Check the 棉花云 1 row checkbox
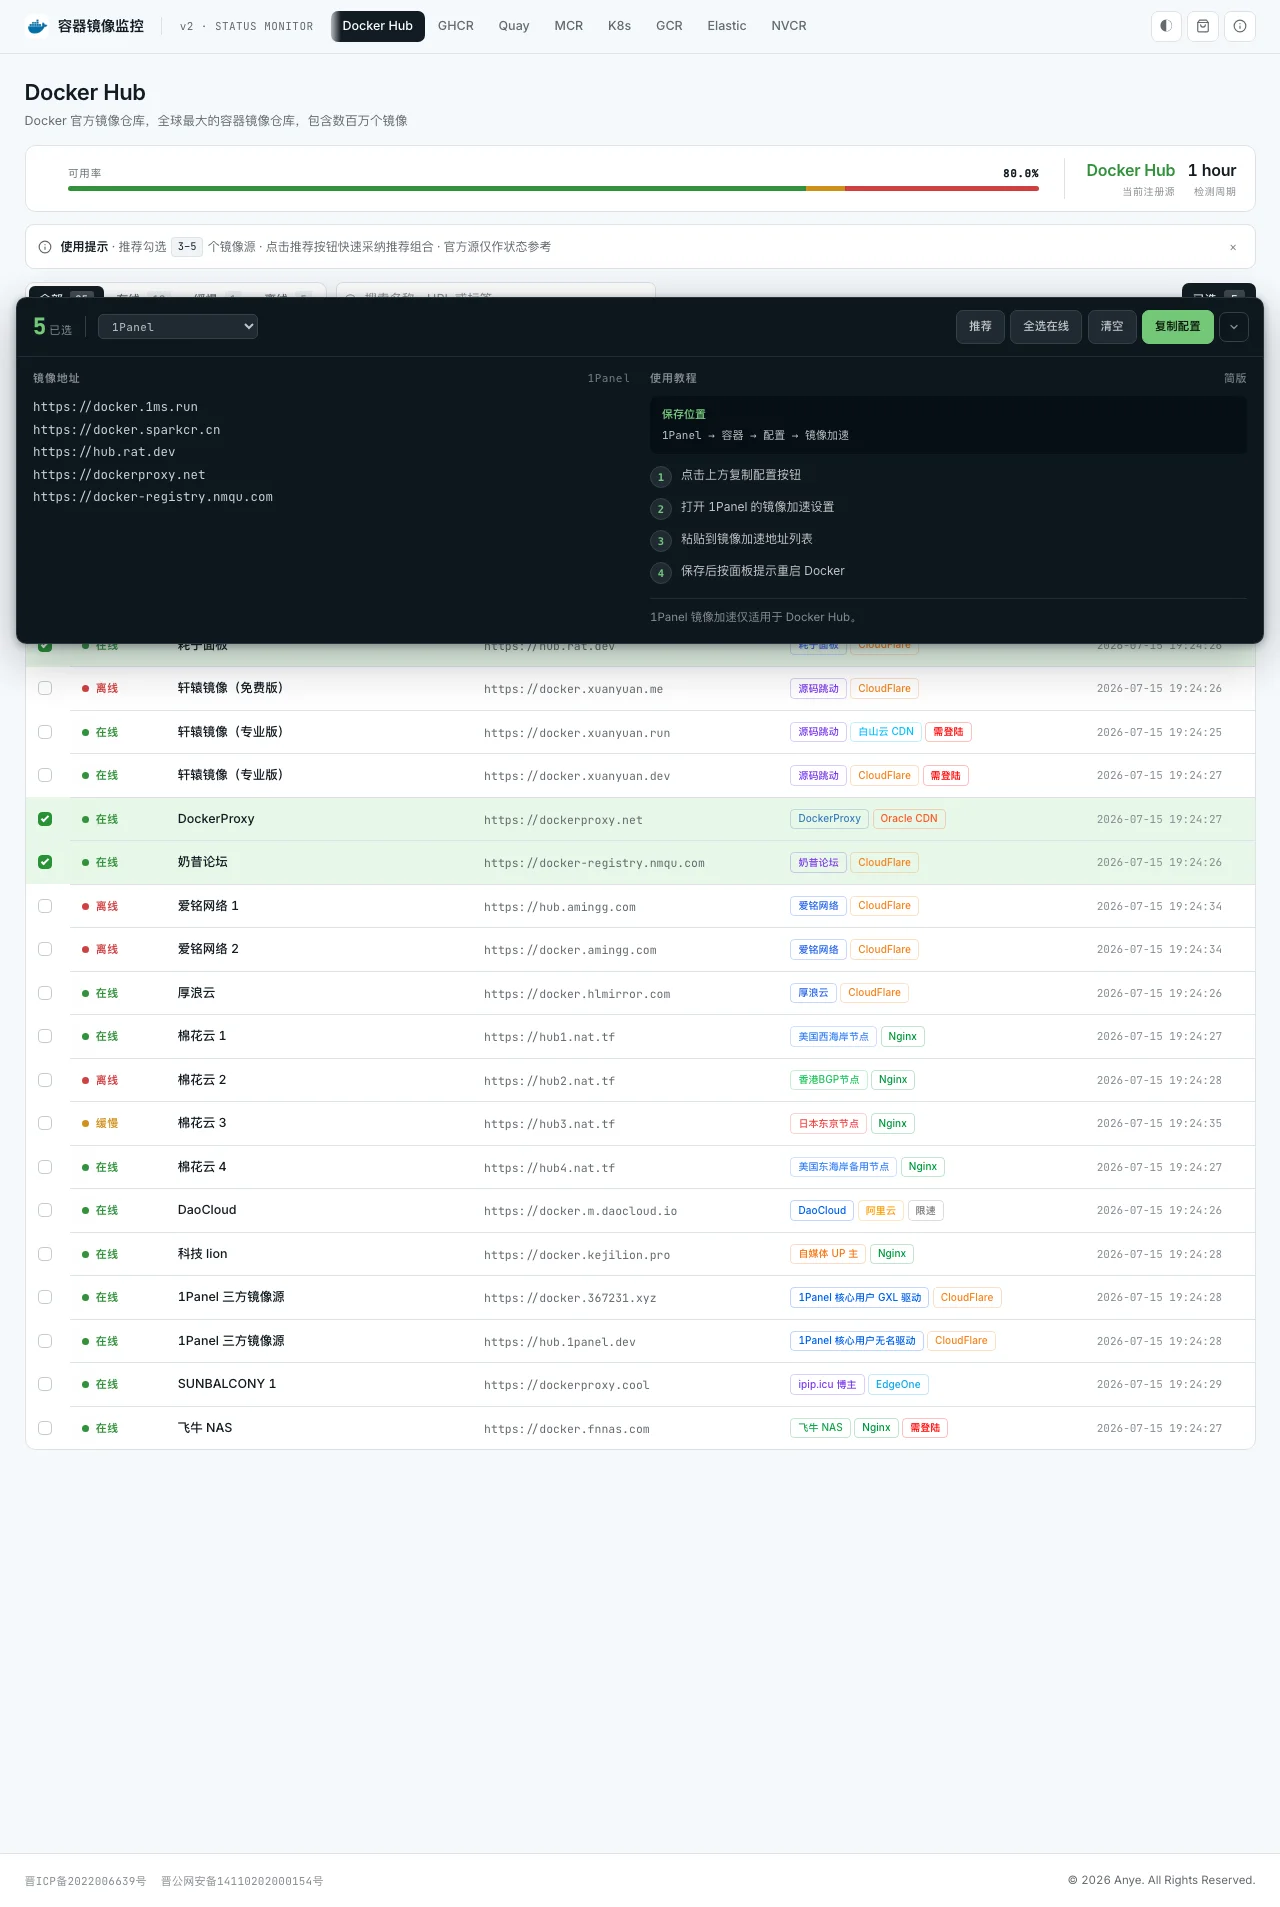Image resolution: width=1280 pixels, height=1907 pixels. pos(45,1036)
